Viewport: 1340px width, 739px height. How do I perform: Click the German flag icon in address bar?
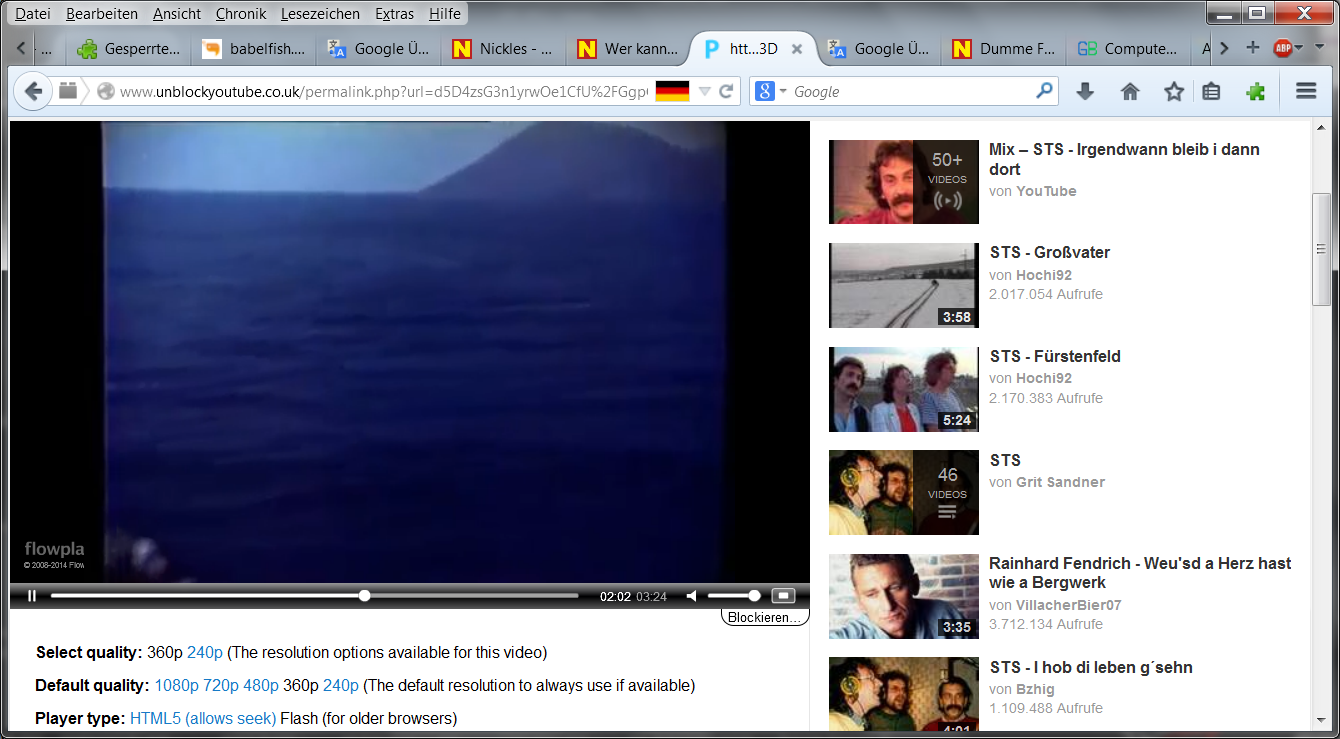(672, 91)
